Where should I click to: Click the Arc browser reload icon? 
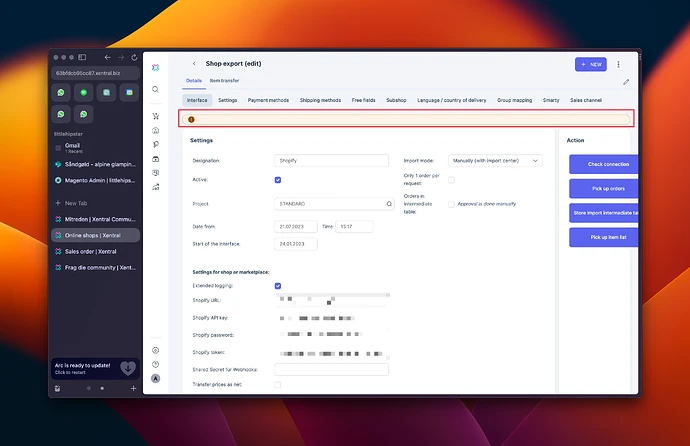(134, 57)
